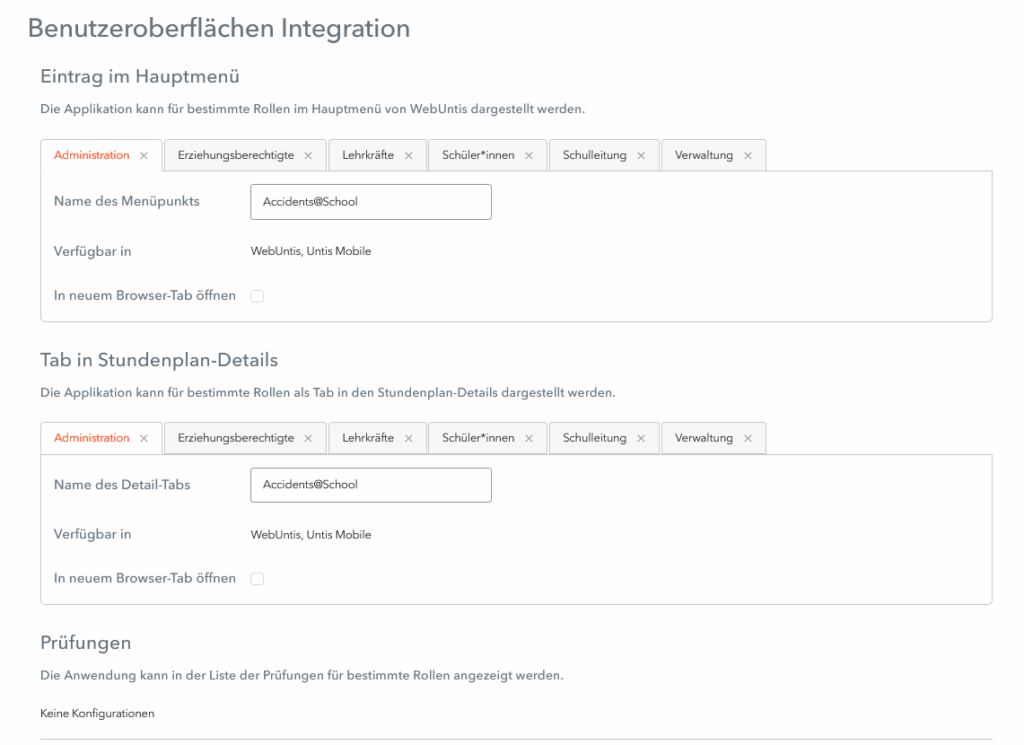Focus the Name des Detail-Tabs input field
Screen dimensions: 1024x745
pos(370,485)
